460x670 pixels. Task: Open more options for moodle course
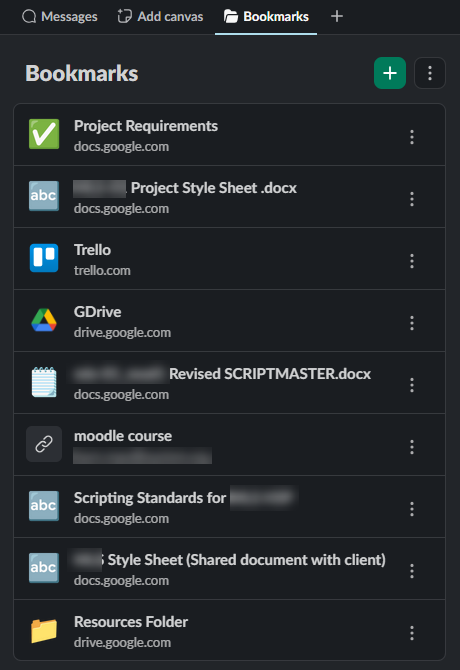412,447
